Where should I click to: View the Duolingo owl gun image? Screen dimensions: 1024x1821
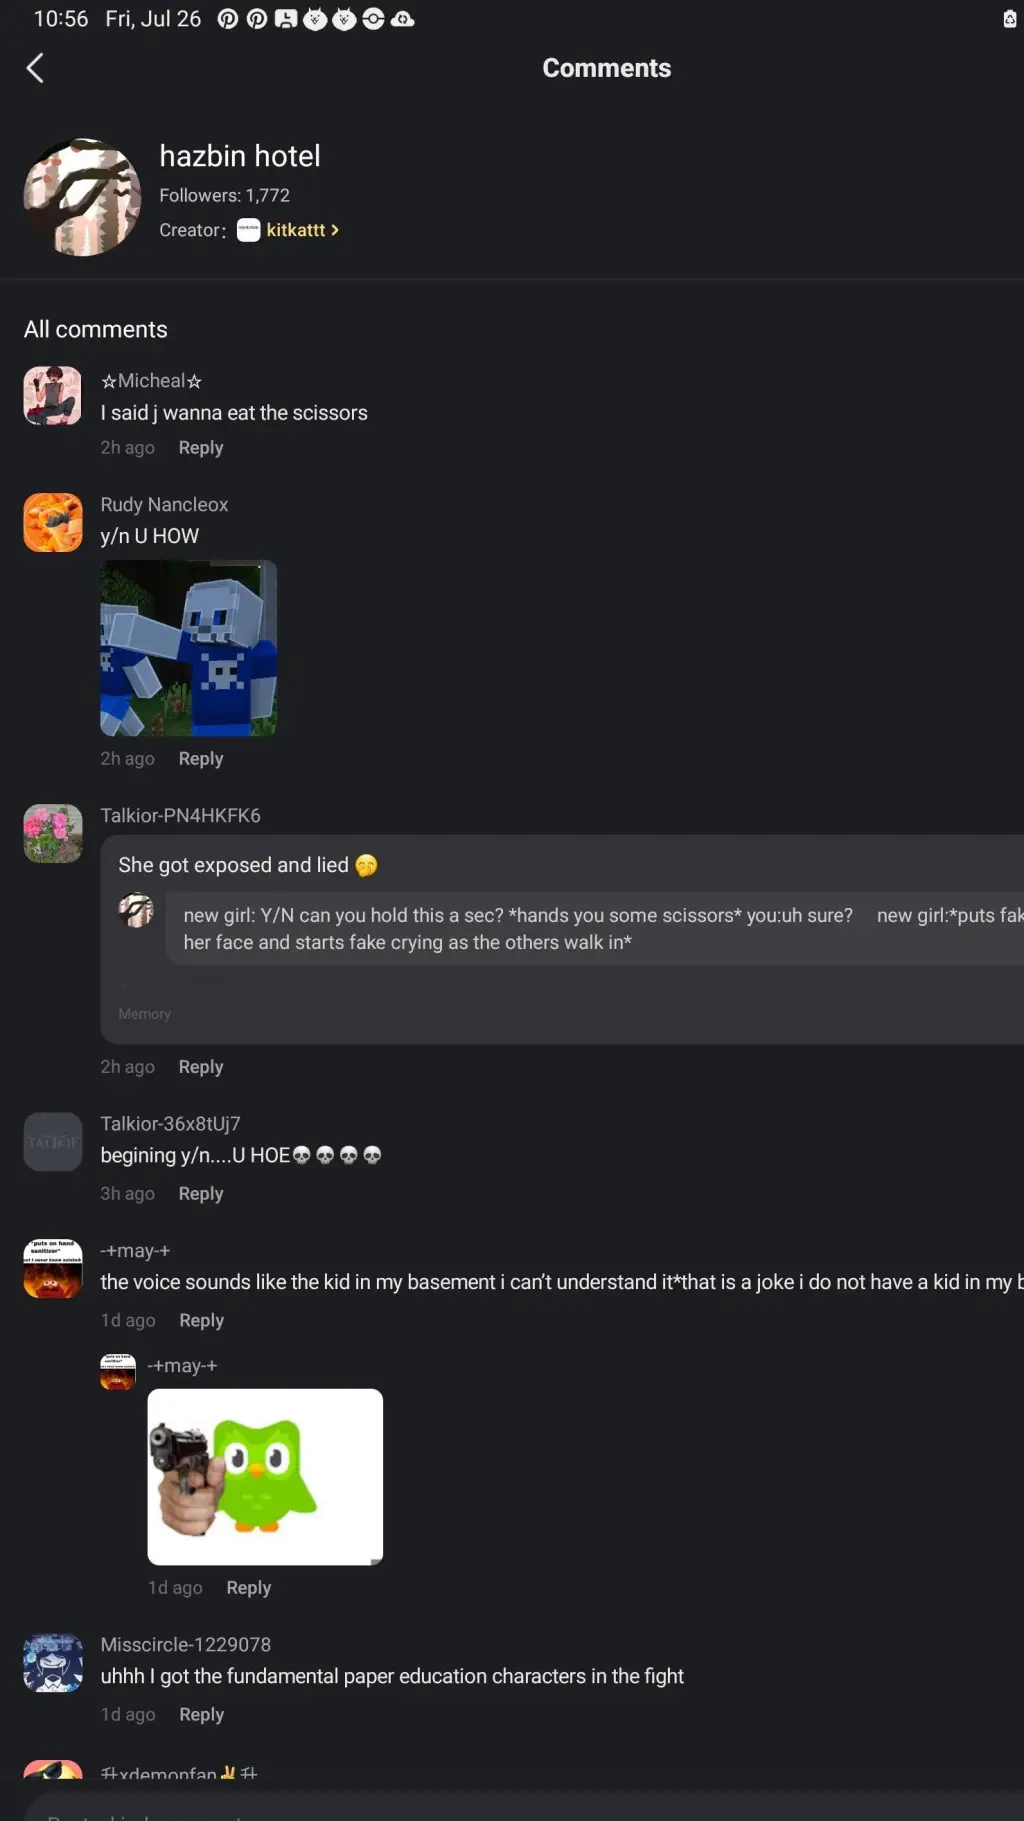pos(265,1477)
